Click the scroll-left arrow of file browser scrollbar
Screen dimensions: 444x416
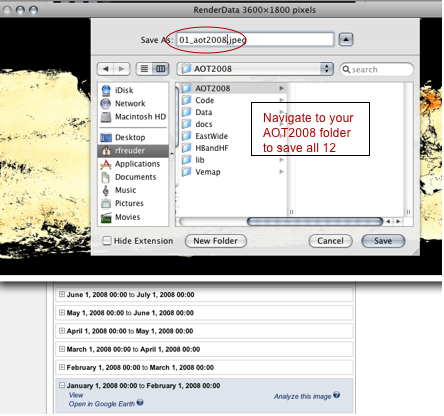[x=388, y=221]
